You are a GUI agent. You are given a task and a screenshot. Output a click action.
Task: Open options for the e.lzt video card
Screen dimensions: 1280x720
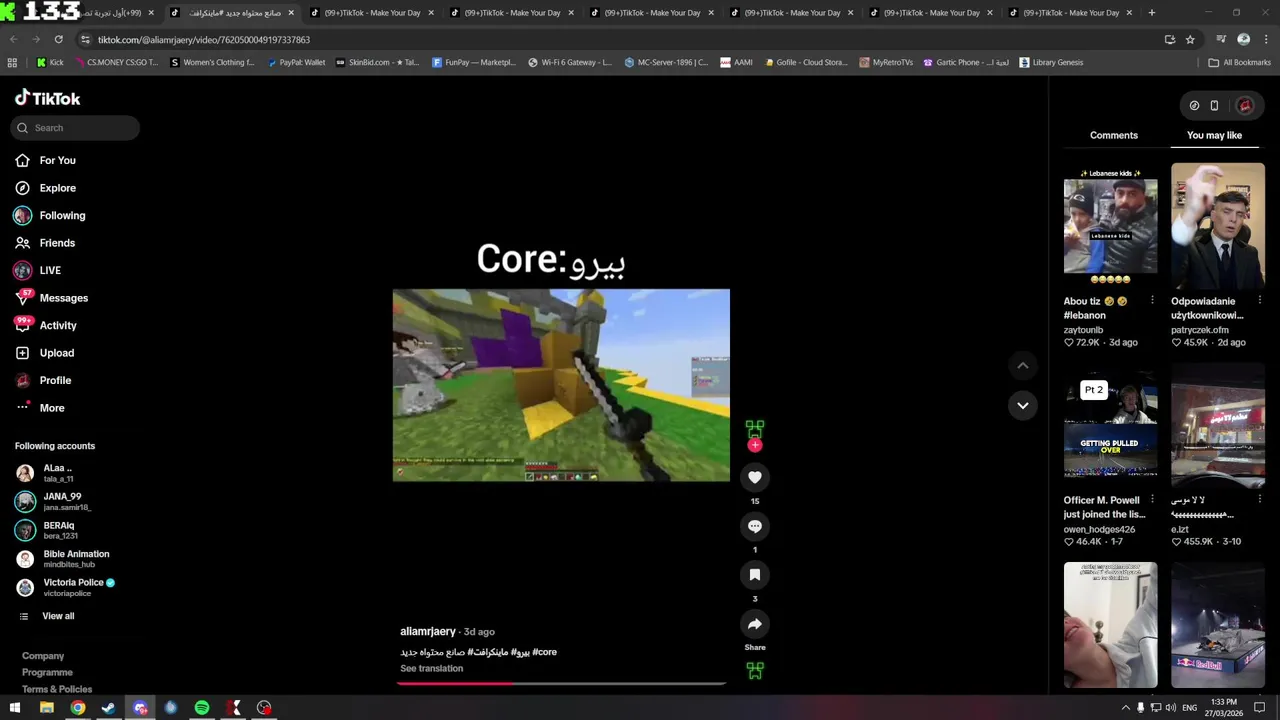tap(1259, 500)
